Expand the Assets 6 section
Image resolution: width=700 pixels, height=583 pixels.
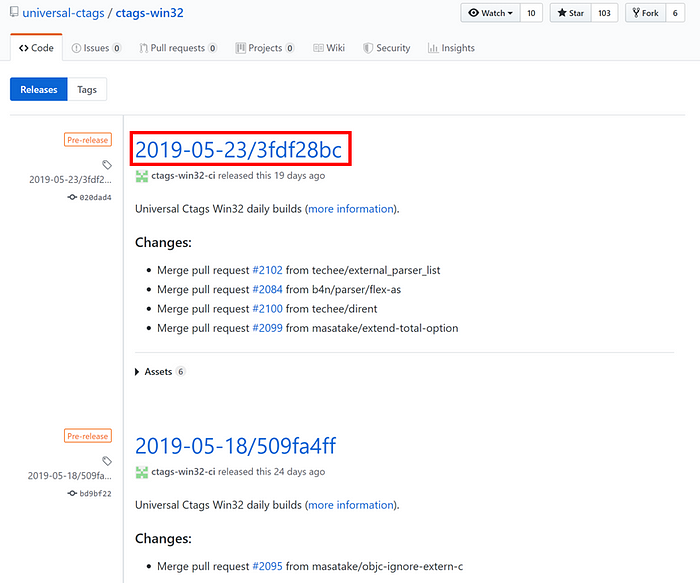point(159,371)
